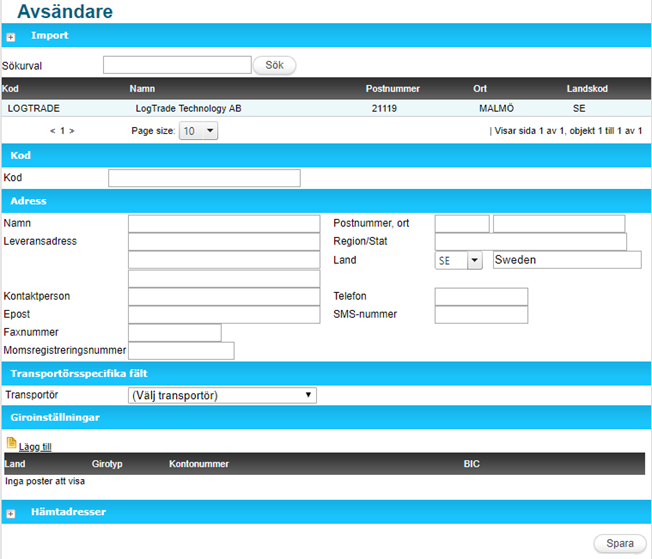Screen dimensions: 652x559
Task: Click the Kod input field
Action: click(204, 178)
